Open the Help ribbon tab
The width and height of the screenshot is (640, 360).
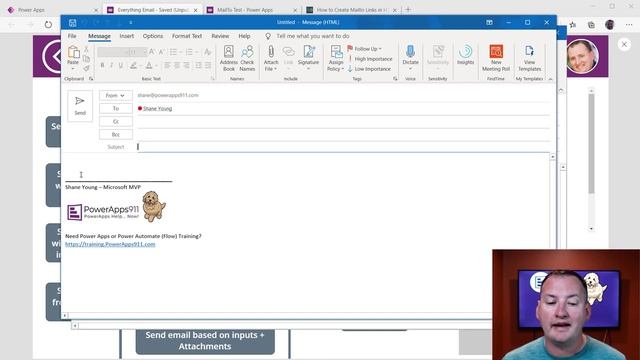(x=244, y=36)
